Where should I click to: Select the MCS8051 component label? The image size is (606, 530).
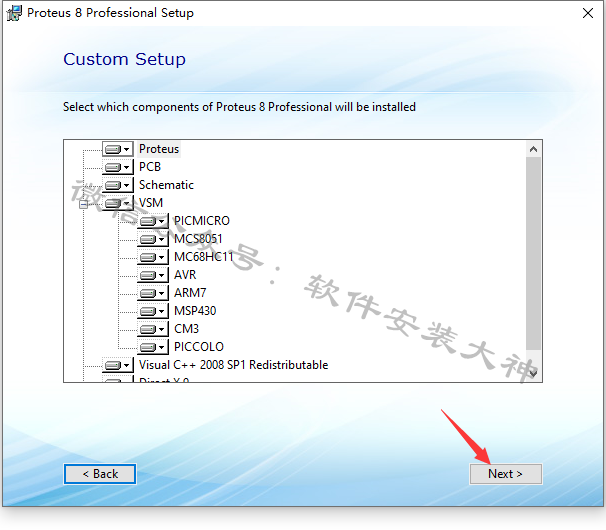click(x=198, y=239)
